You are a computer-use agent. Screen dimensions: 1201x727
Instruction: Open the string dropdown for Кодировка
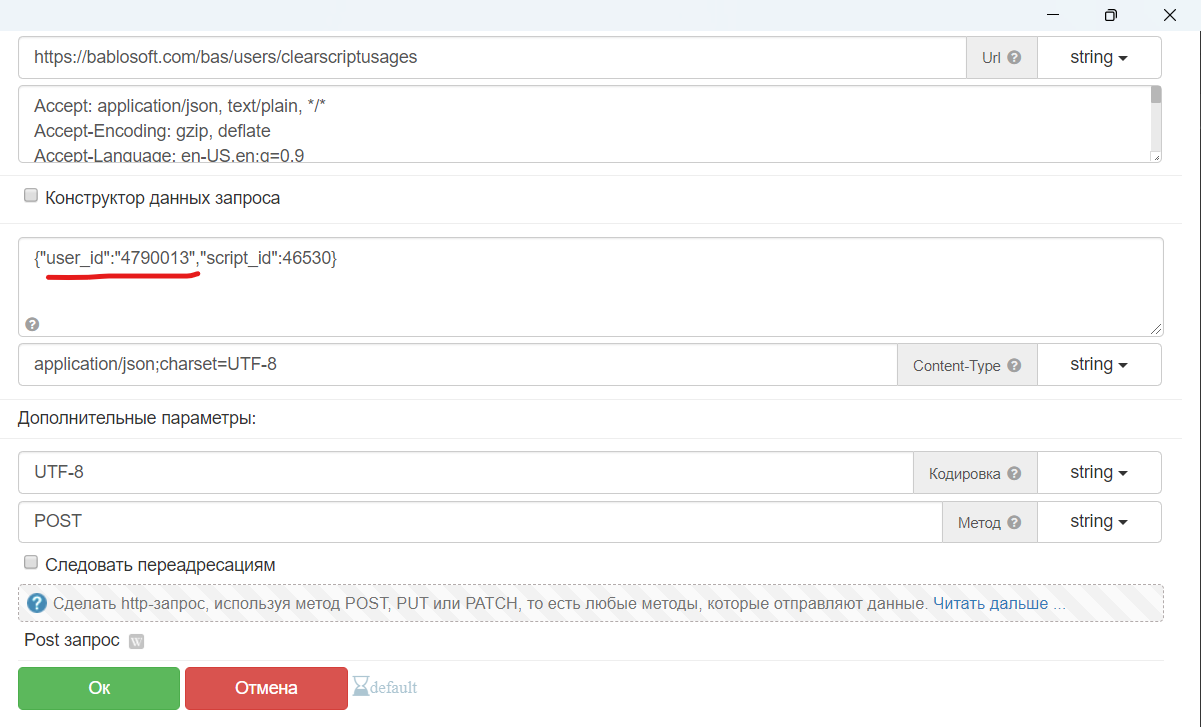tap(1099, 472)
